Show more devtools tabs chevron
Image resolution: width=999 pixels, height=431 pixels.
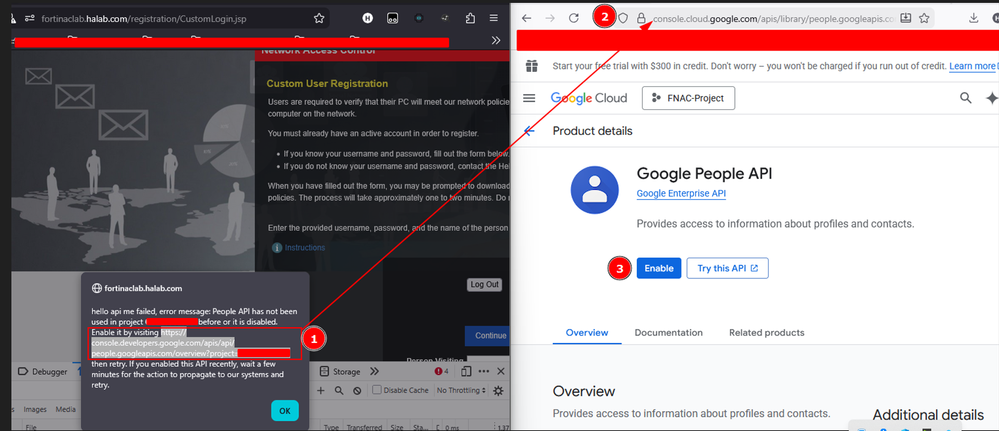pos(375,372)
